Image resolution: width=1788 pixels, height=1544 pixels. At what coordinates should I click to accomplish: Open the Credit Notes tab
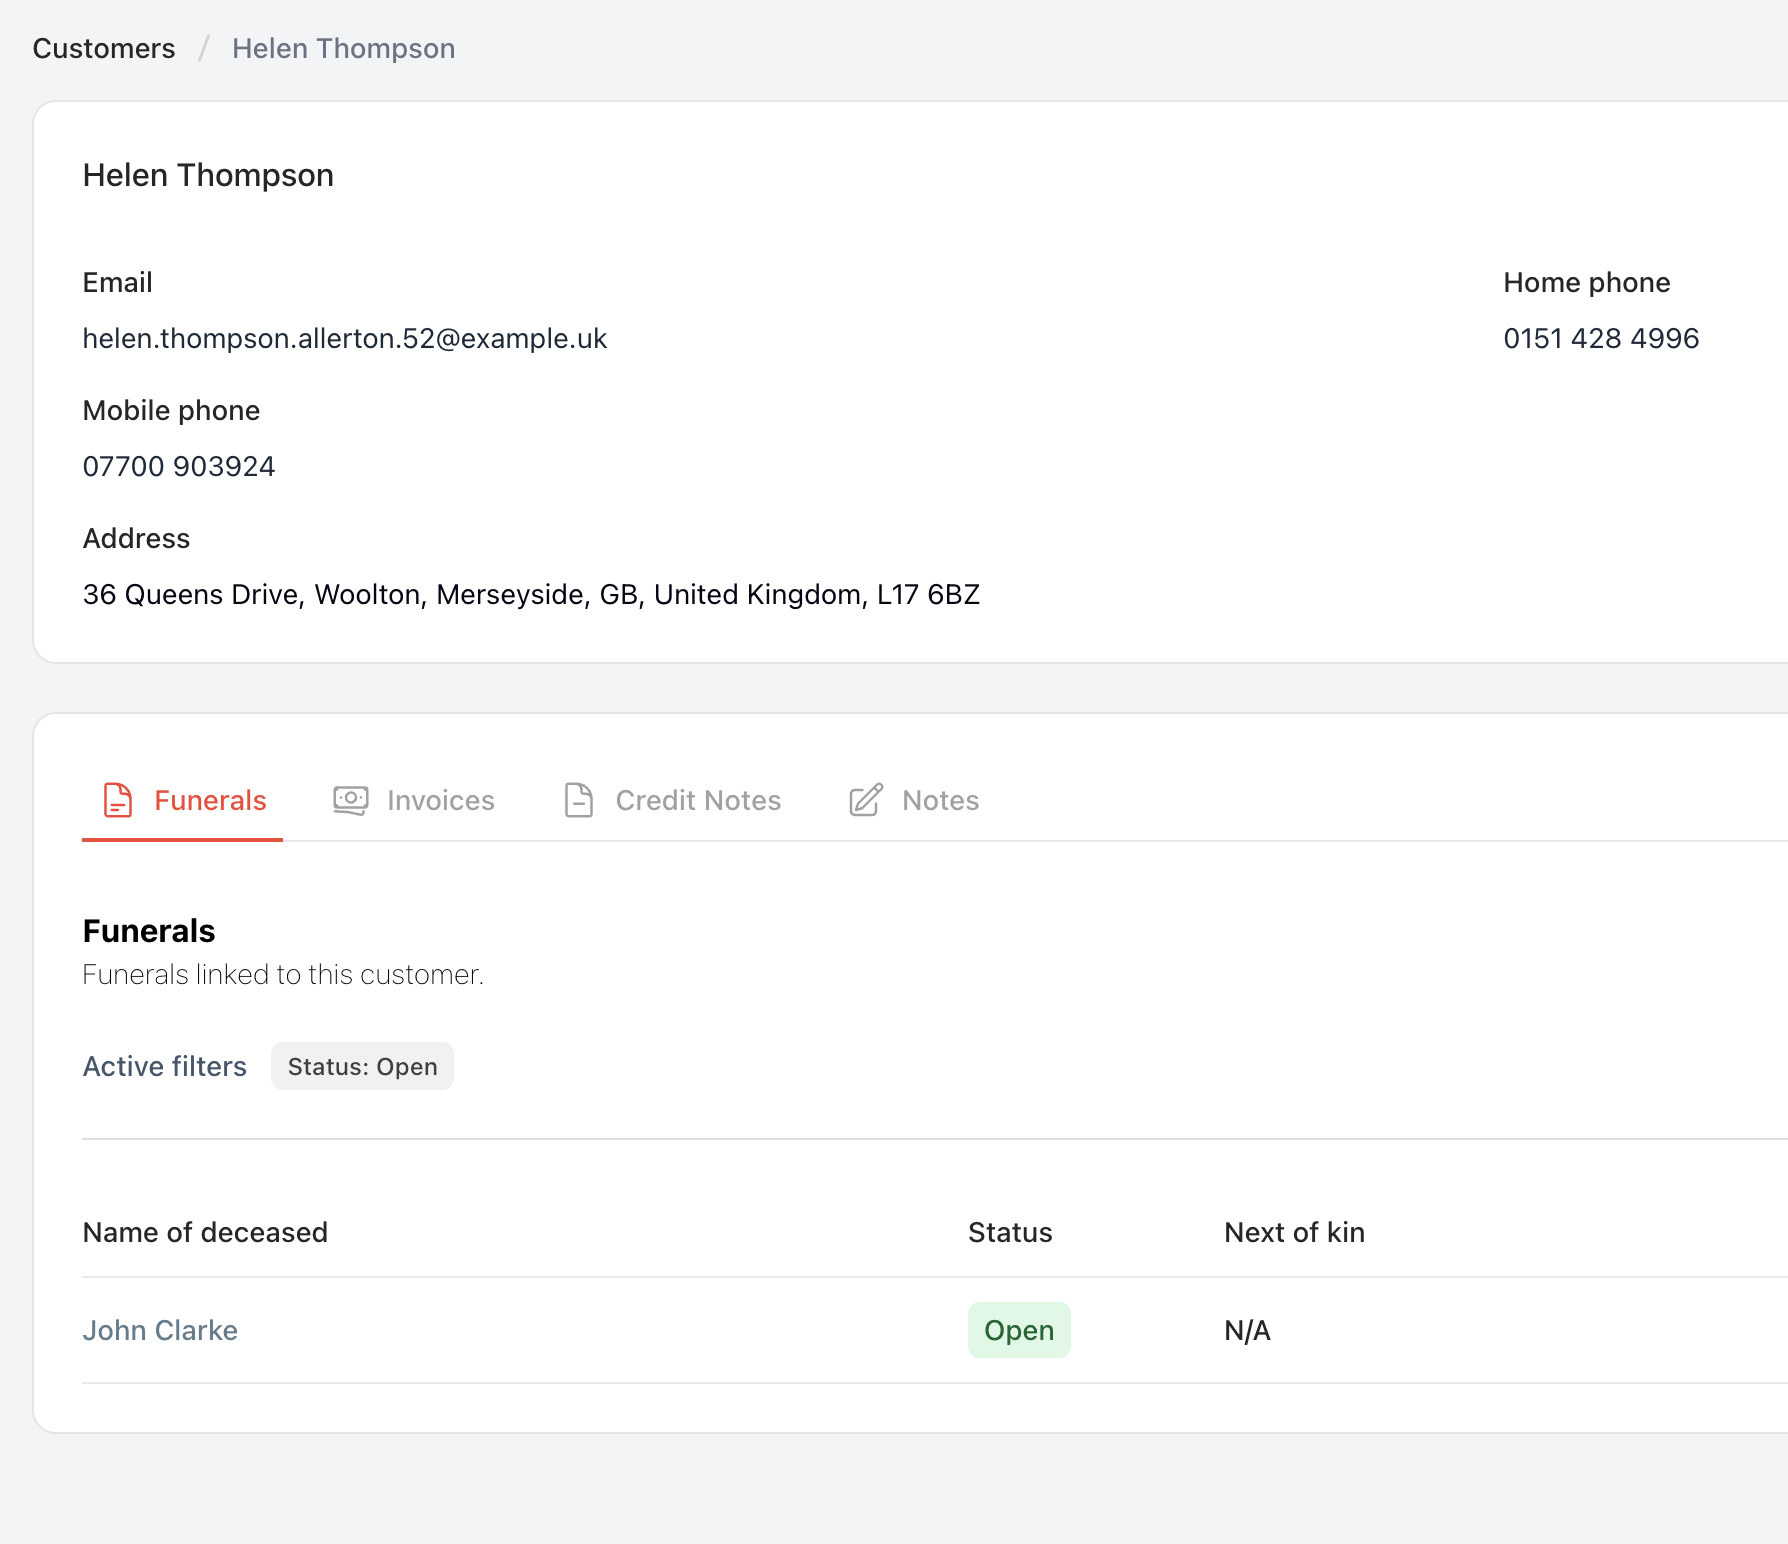(697, 800)
